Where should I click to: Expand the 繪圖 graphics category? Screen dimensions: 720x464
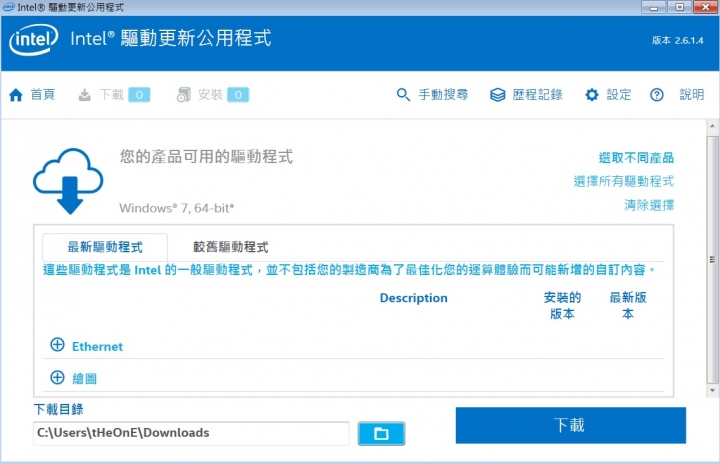[57, 377]
